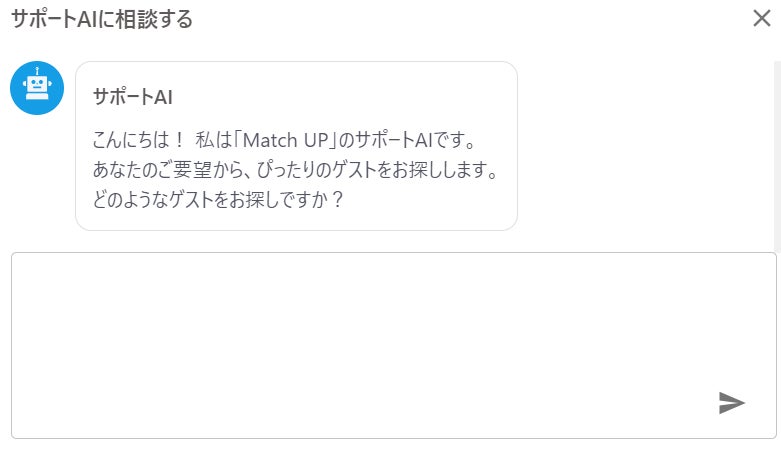The width and height of the screenshot is (781, 451).
Task: Focus the empty message input box
Action: 393,345
